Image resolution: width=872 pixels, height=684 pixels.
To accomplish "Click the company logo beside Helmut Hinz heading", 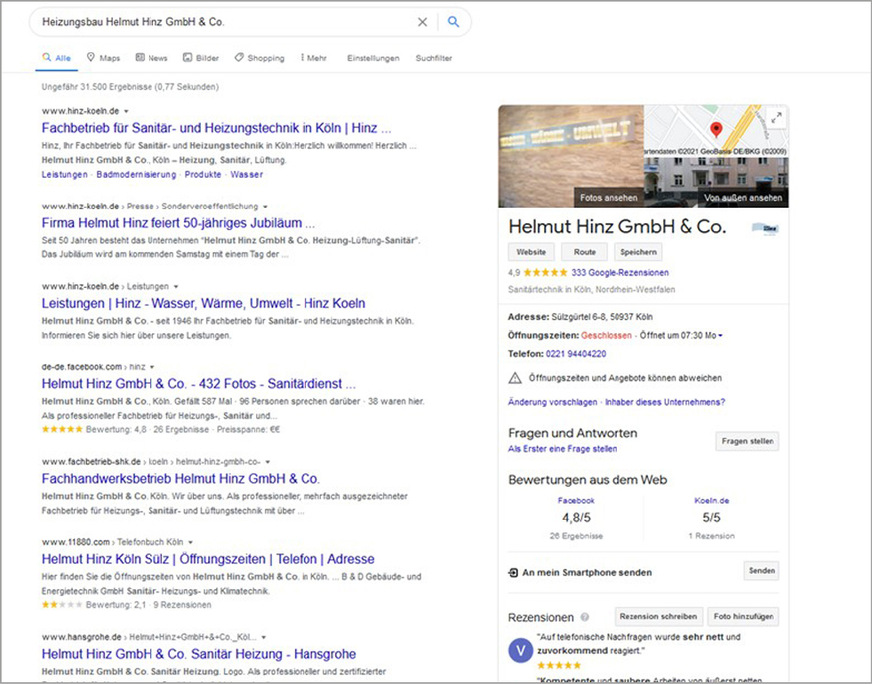I will tap(765, 228).
